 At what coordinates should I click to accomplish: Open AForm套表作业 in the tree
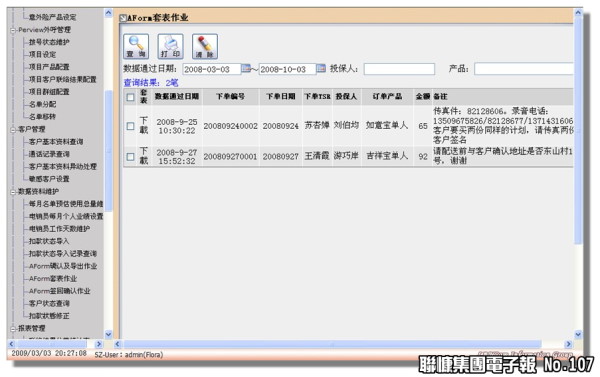tap(53, 278)
